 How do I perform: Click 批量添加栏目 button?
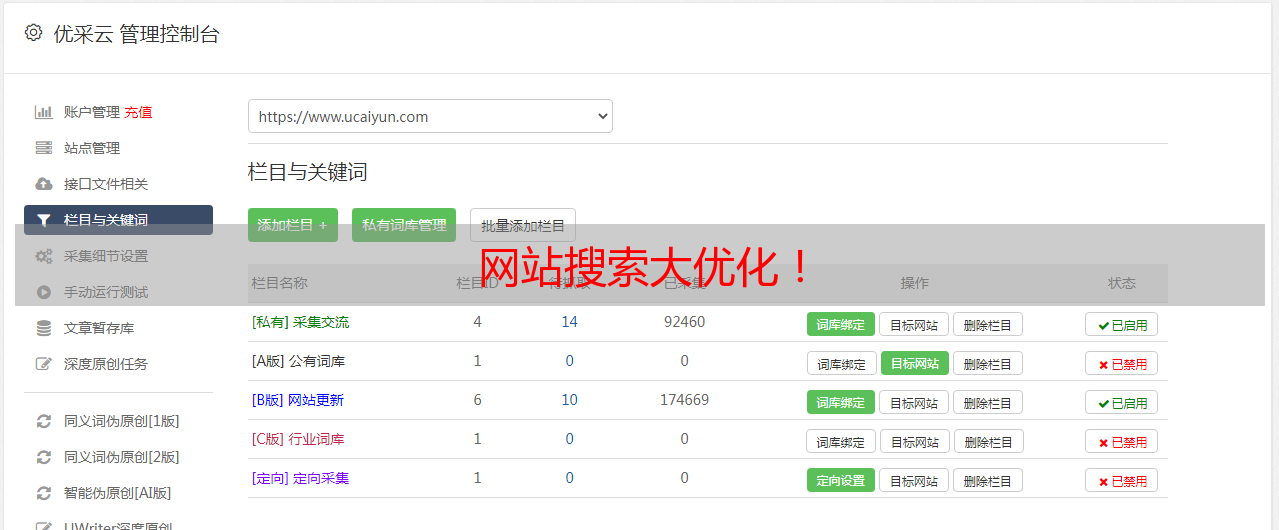[523, 225]
